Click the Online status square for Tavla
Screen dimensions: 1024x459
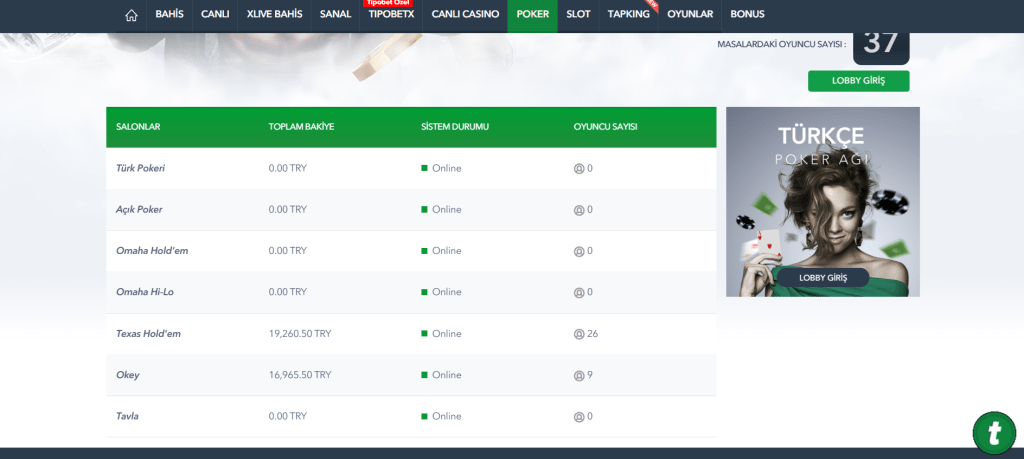click(x=424, y=416)
